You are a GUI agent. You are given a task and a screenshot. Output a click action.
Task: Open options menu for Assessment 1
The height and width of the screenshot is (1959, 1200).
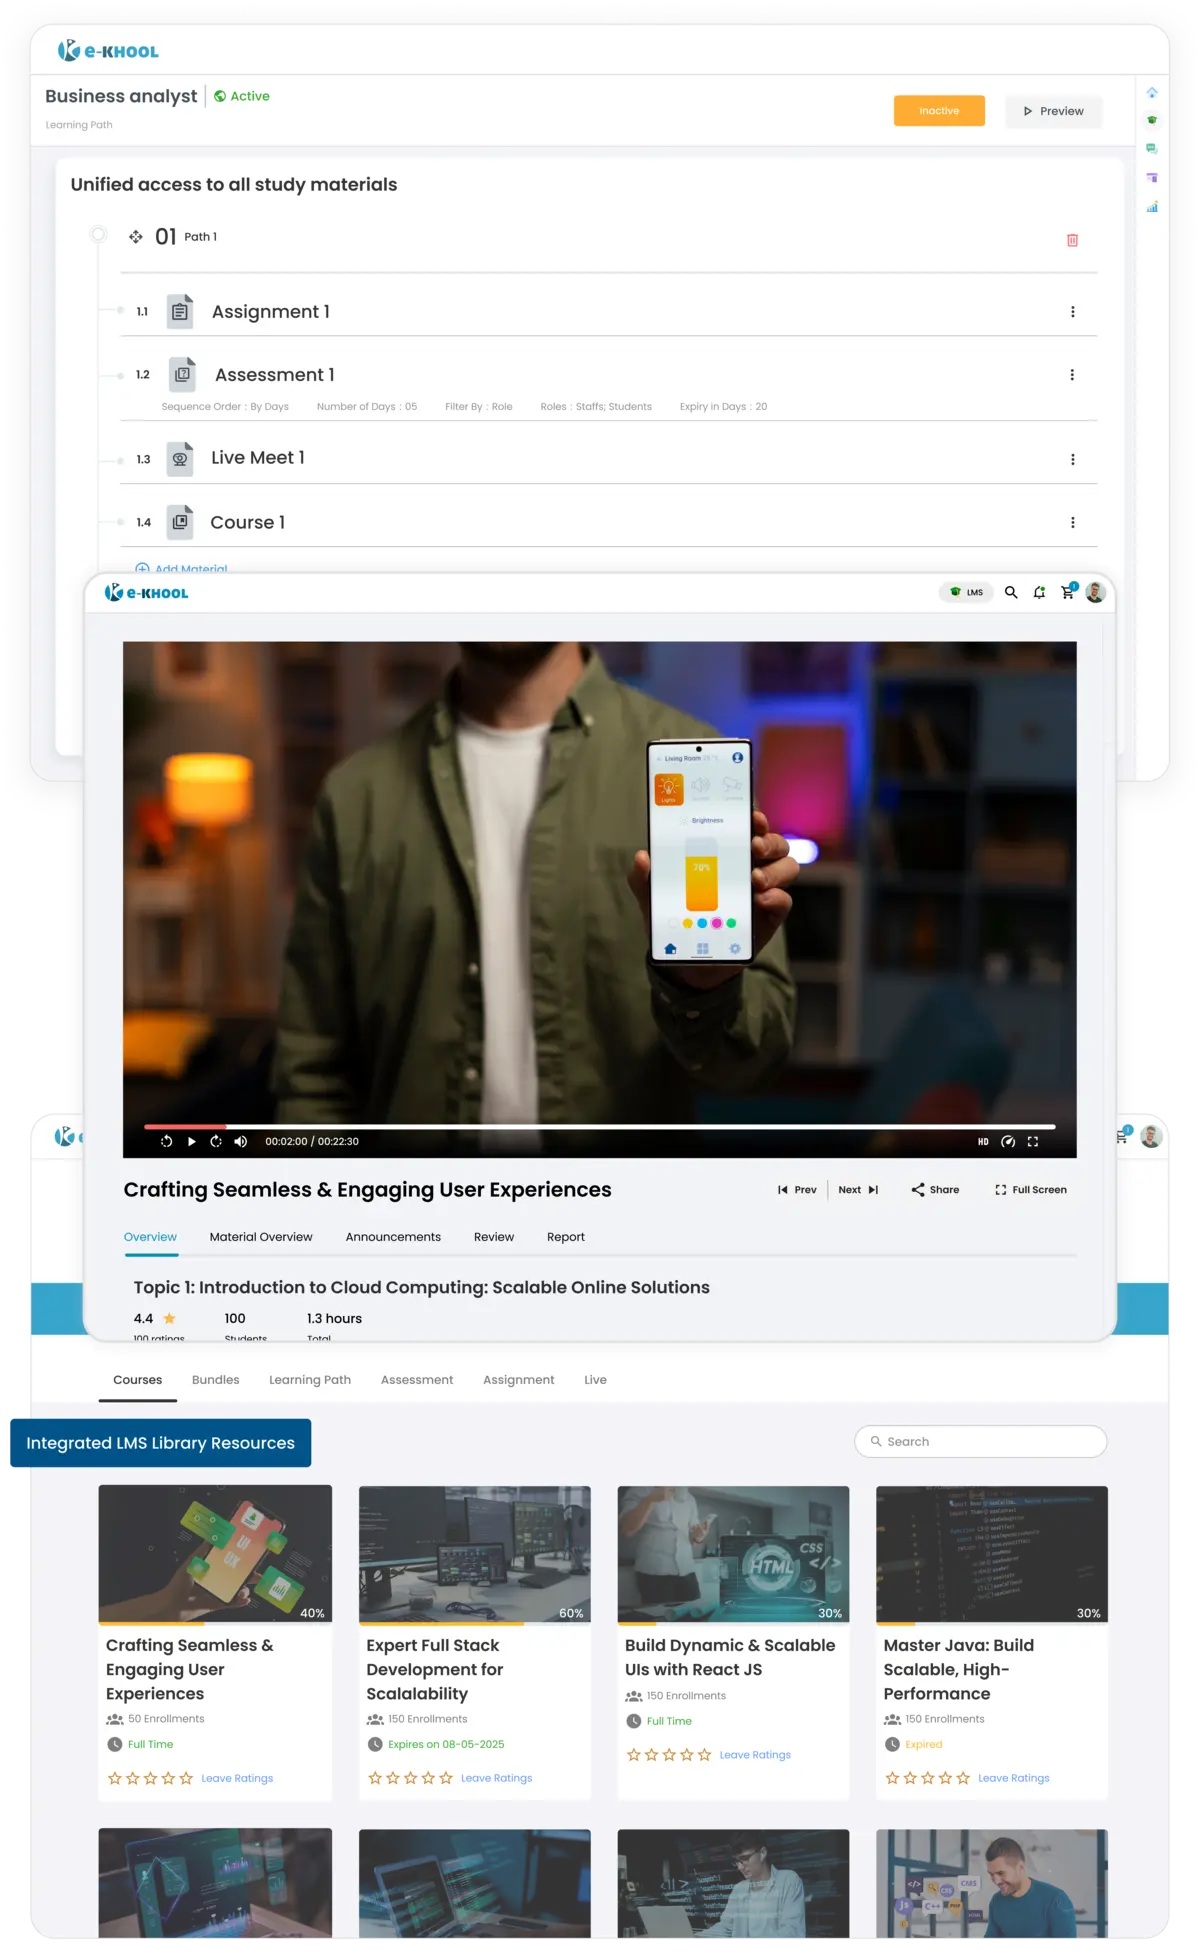(x=1073, y=375)
